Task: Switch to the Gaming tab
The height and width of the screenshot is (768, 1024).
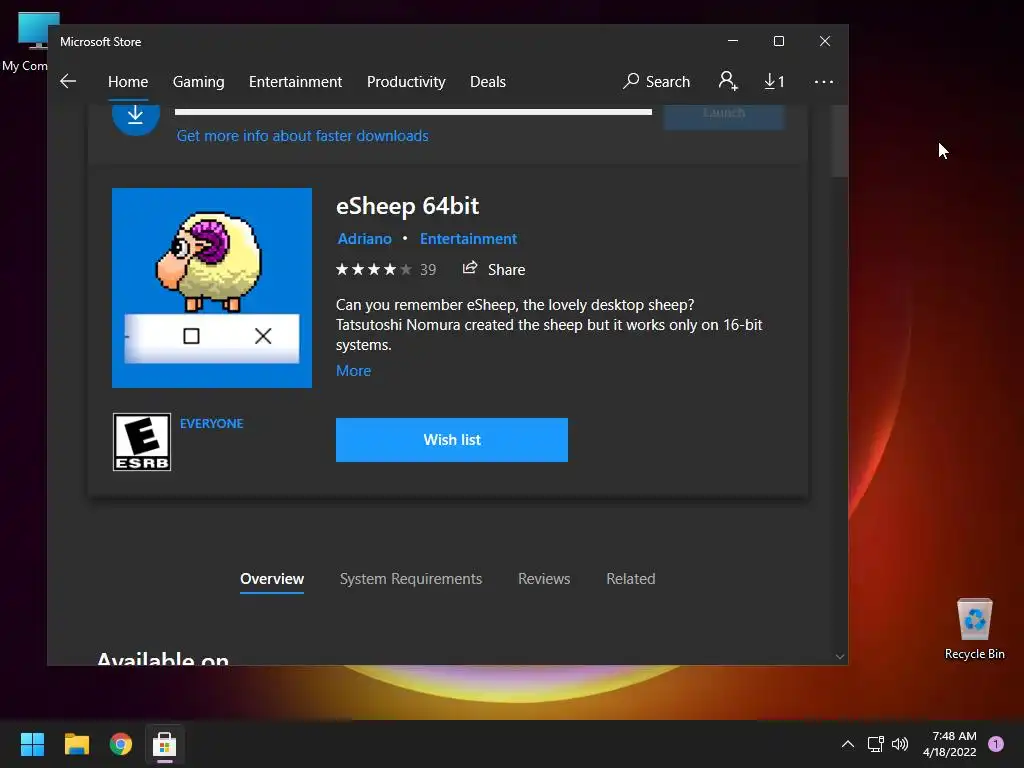Action: click(x=199, y=82)
